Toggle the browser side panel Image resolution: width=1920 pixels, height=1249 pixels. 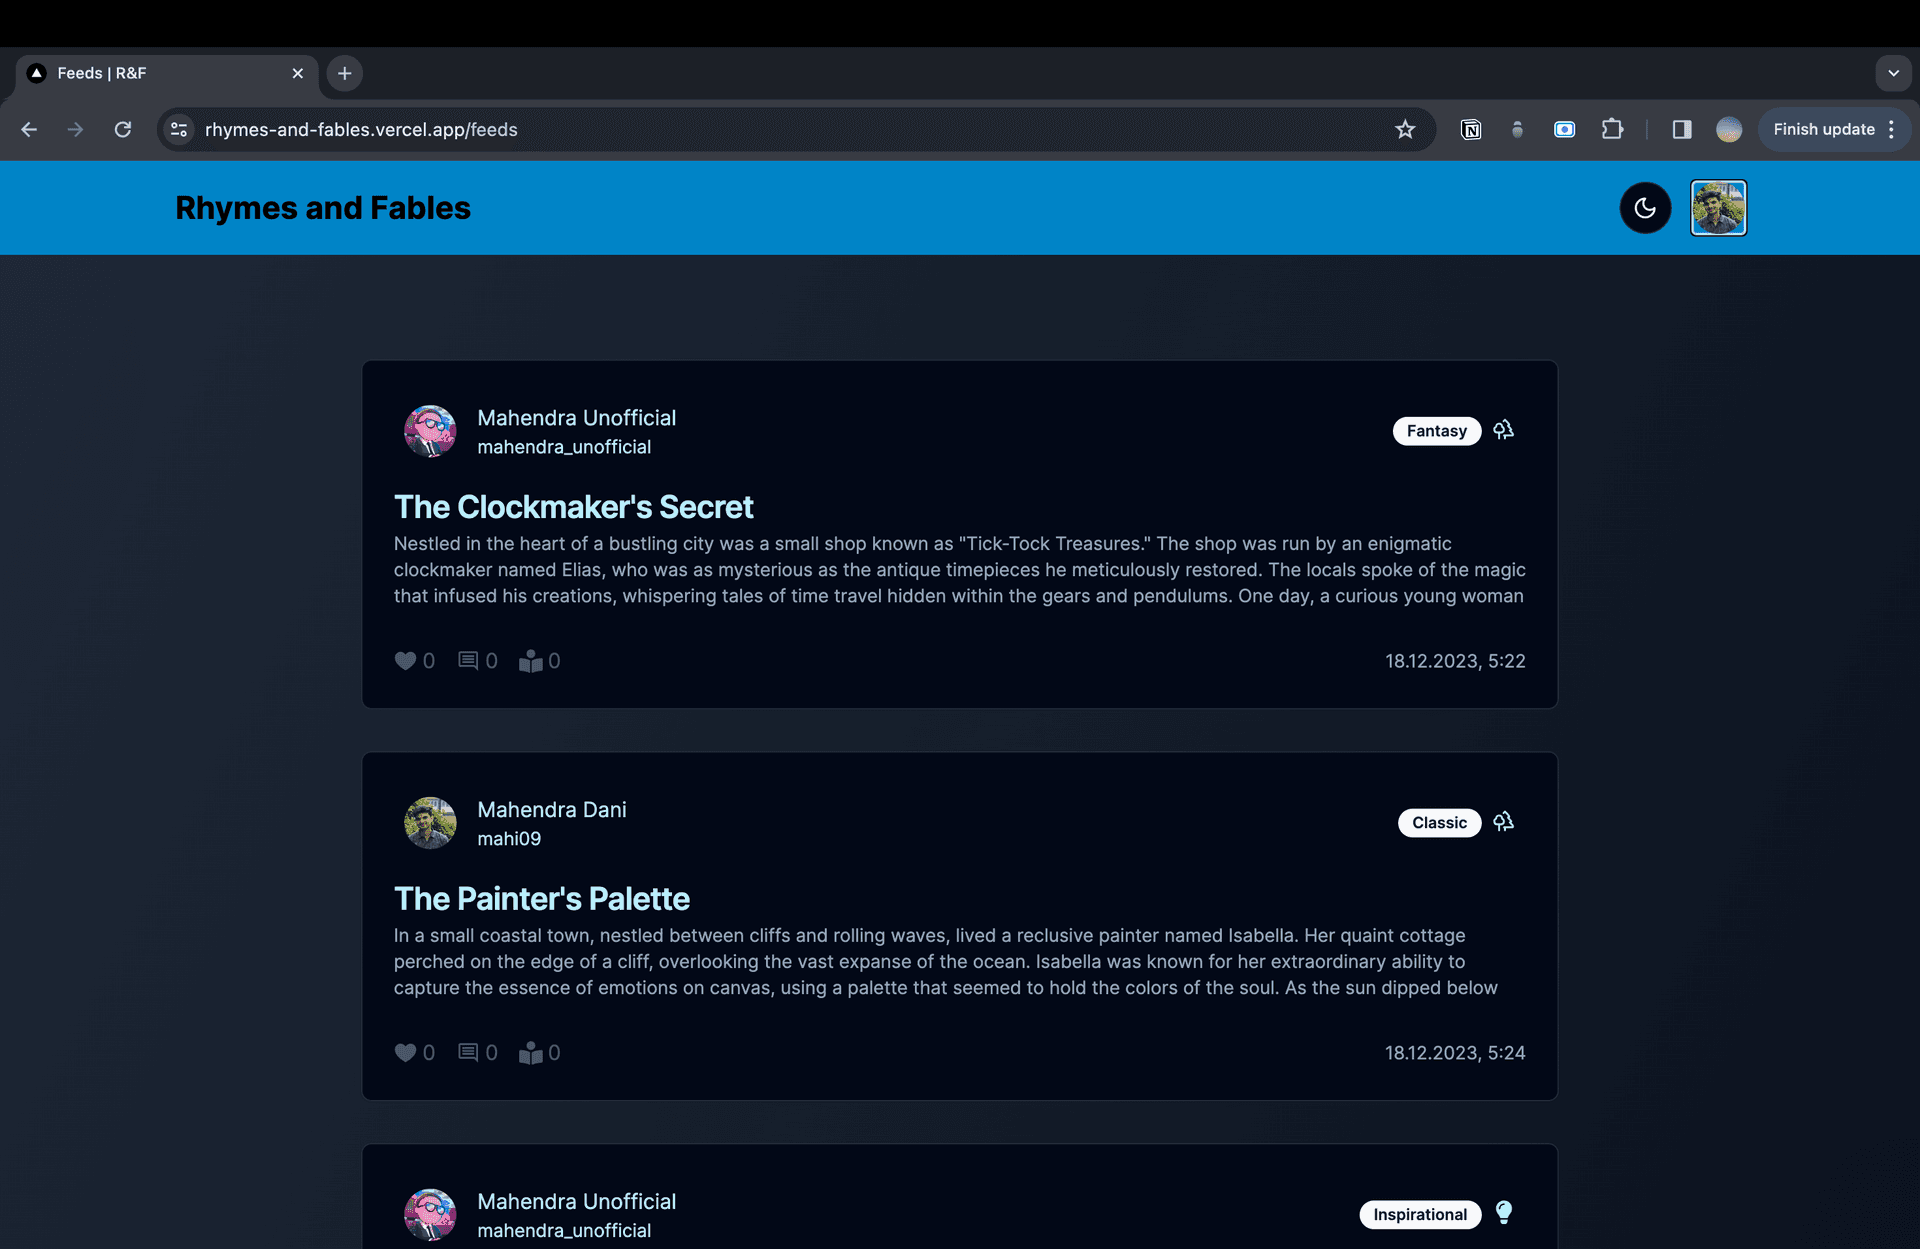1682,129
